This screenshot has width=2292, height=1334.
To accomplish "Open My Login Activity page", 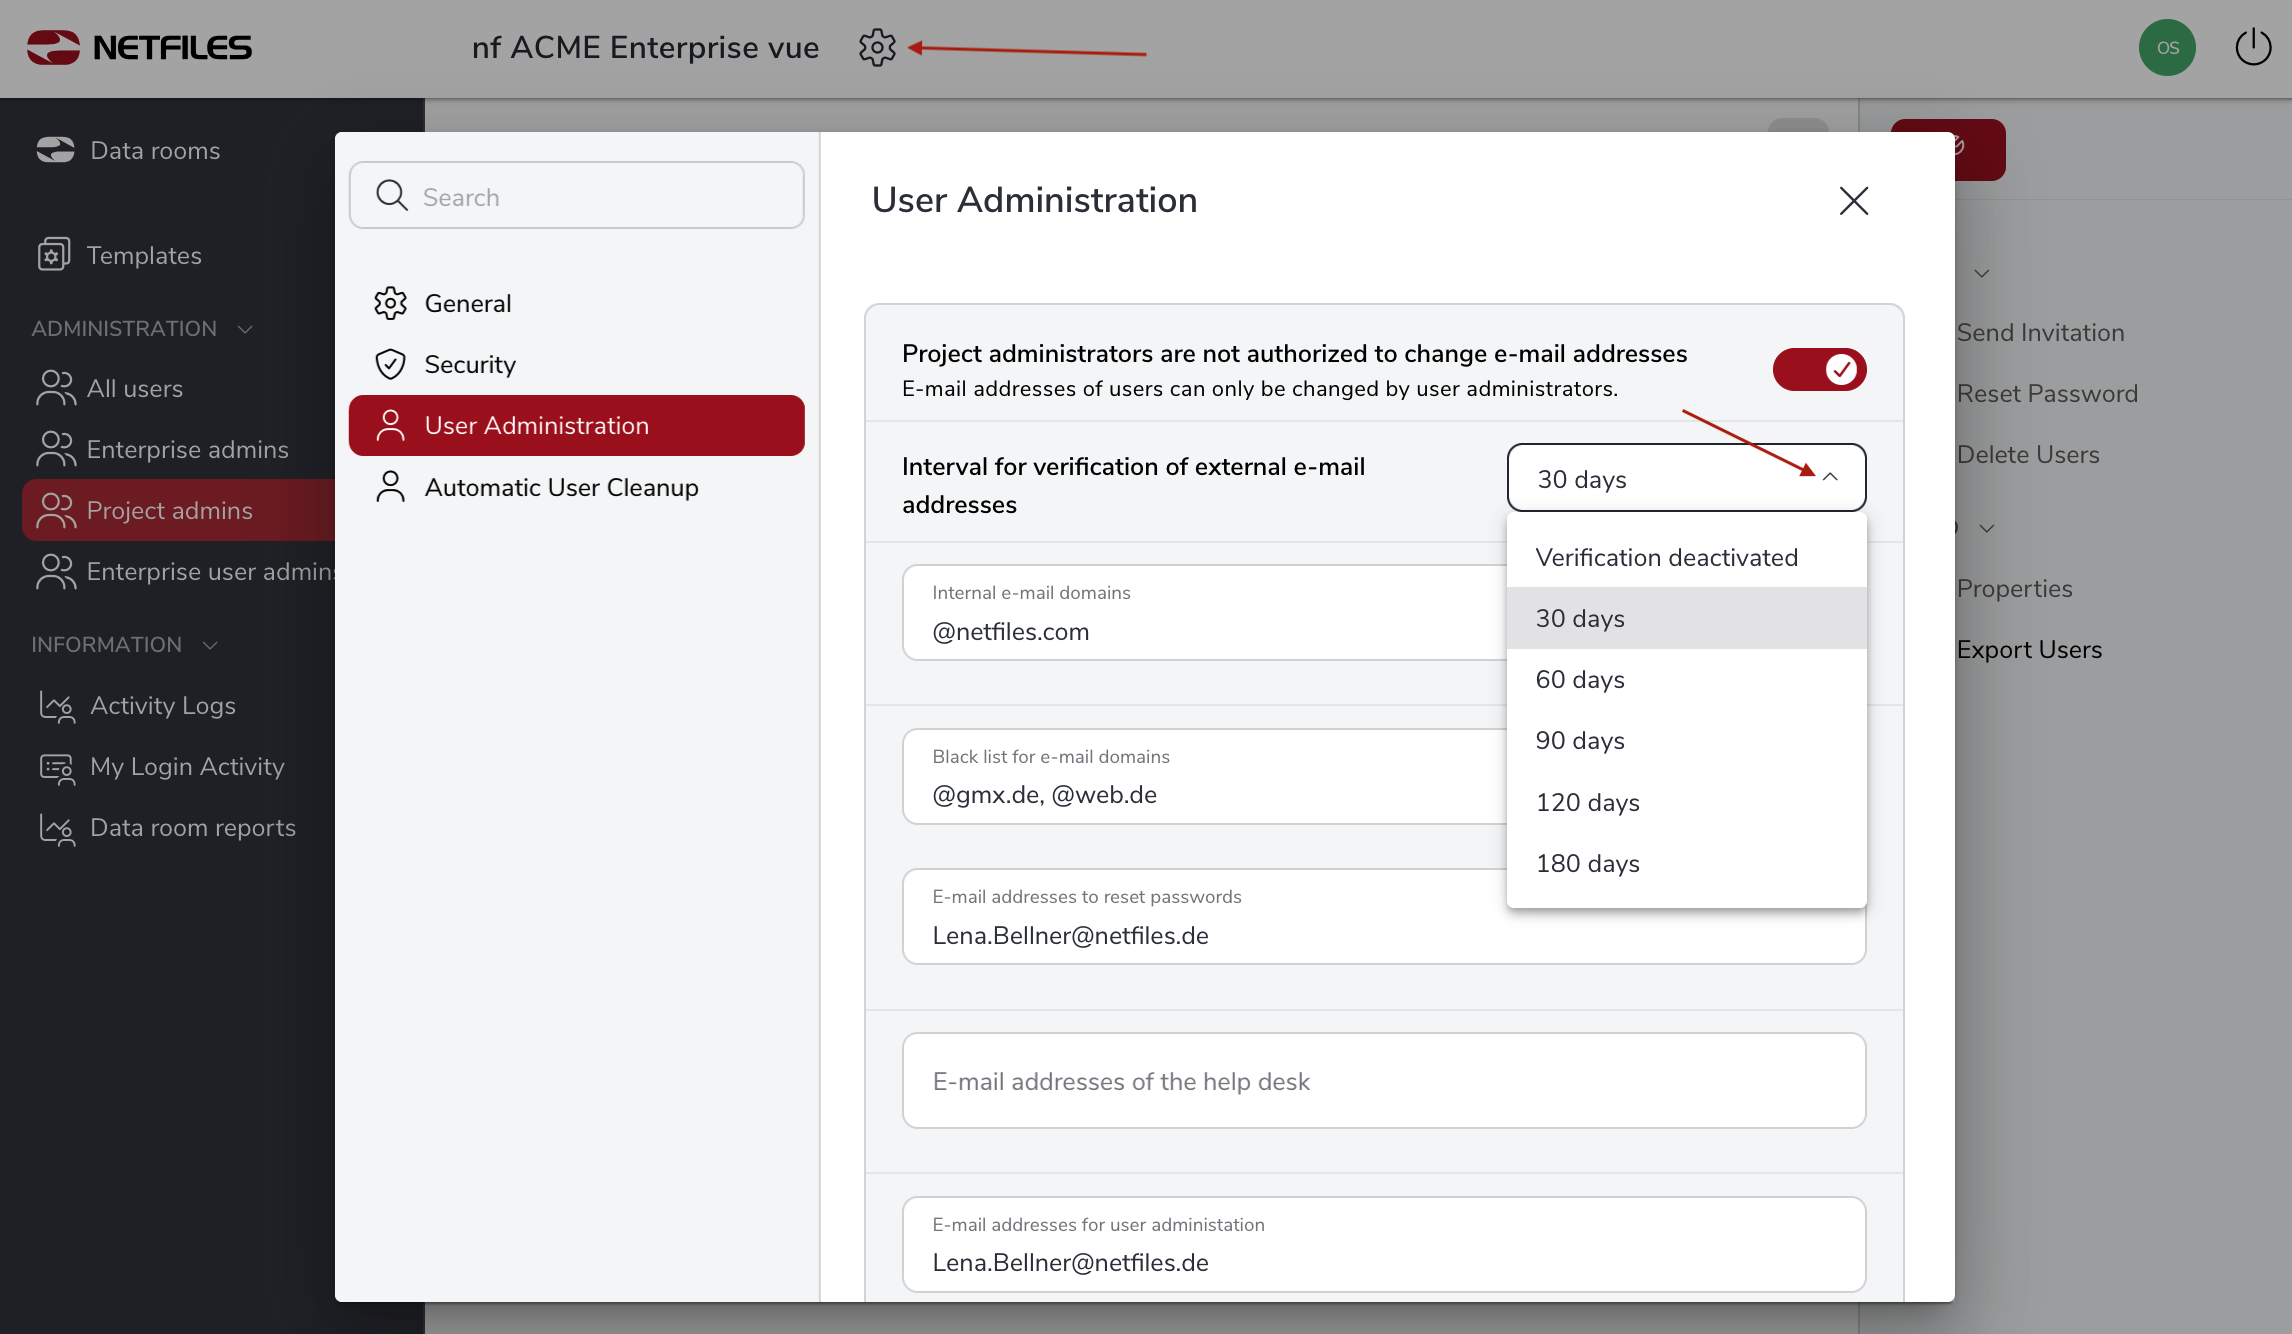I will coord(186,767).
